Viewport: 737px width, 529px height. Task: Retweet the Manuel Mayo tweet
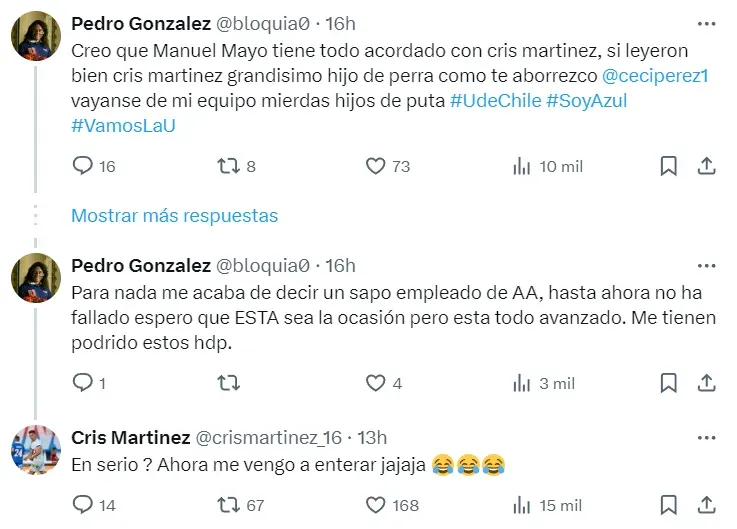click(228, 166)
